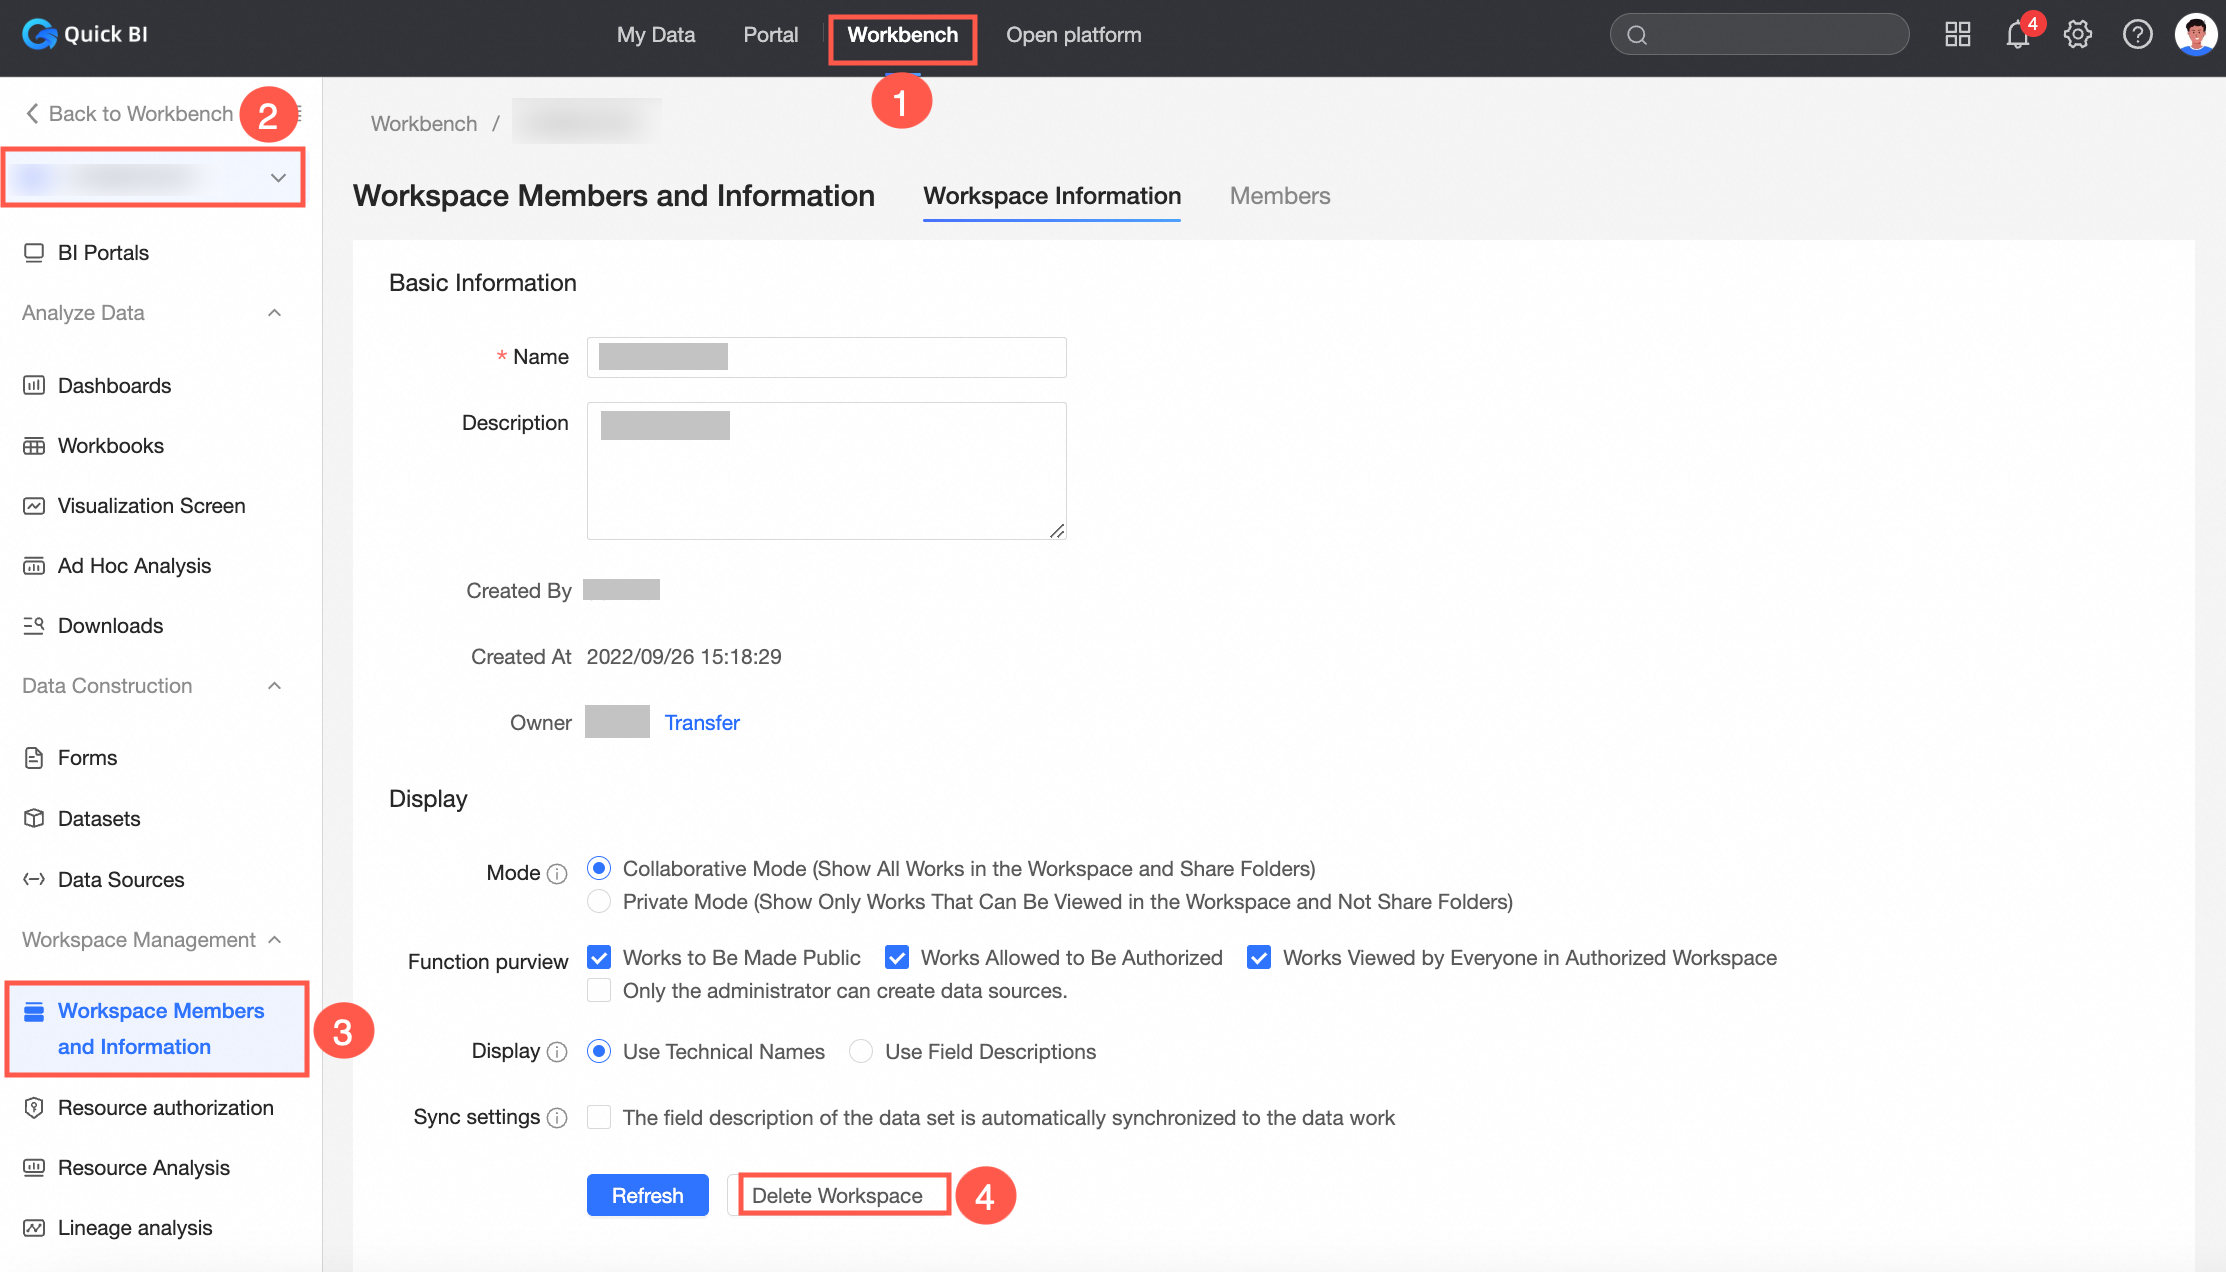Click the BI Portals icon

pos(34,253)
